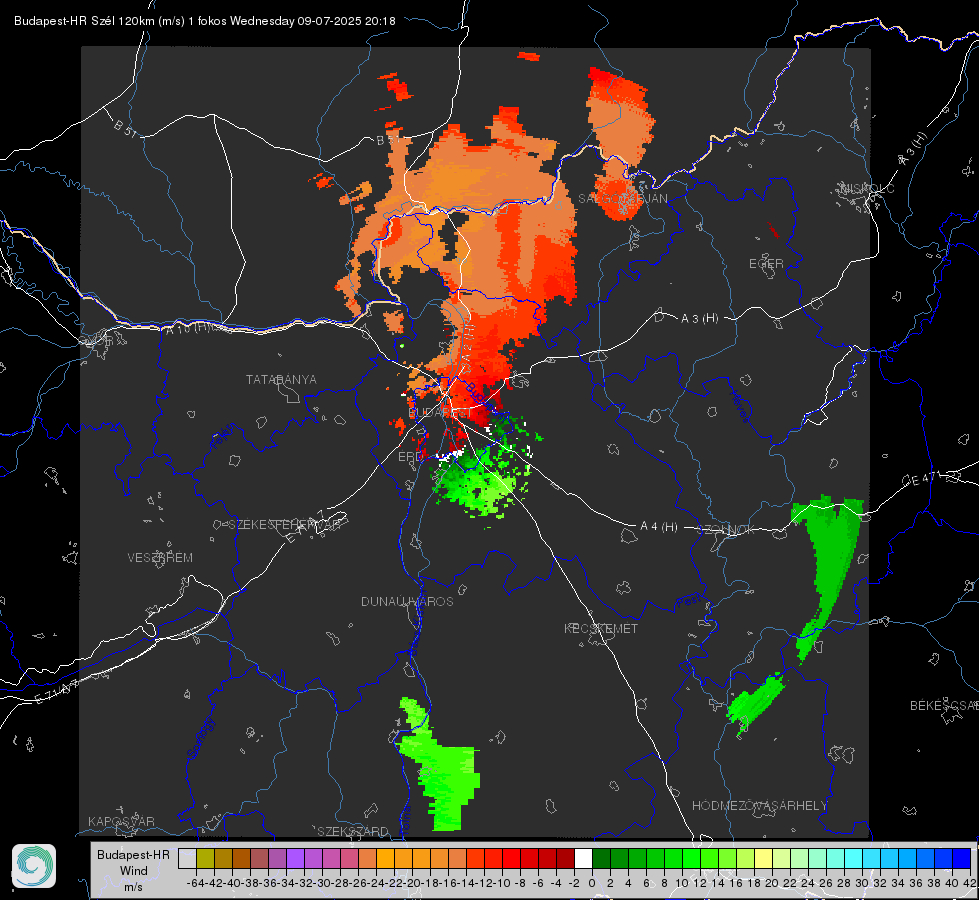Click the TATABÁNYA city label

click(x=281, y=380)
